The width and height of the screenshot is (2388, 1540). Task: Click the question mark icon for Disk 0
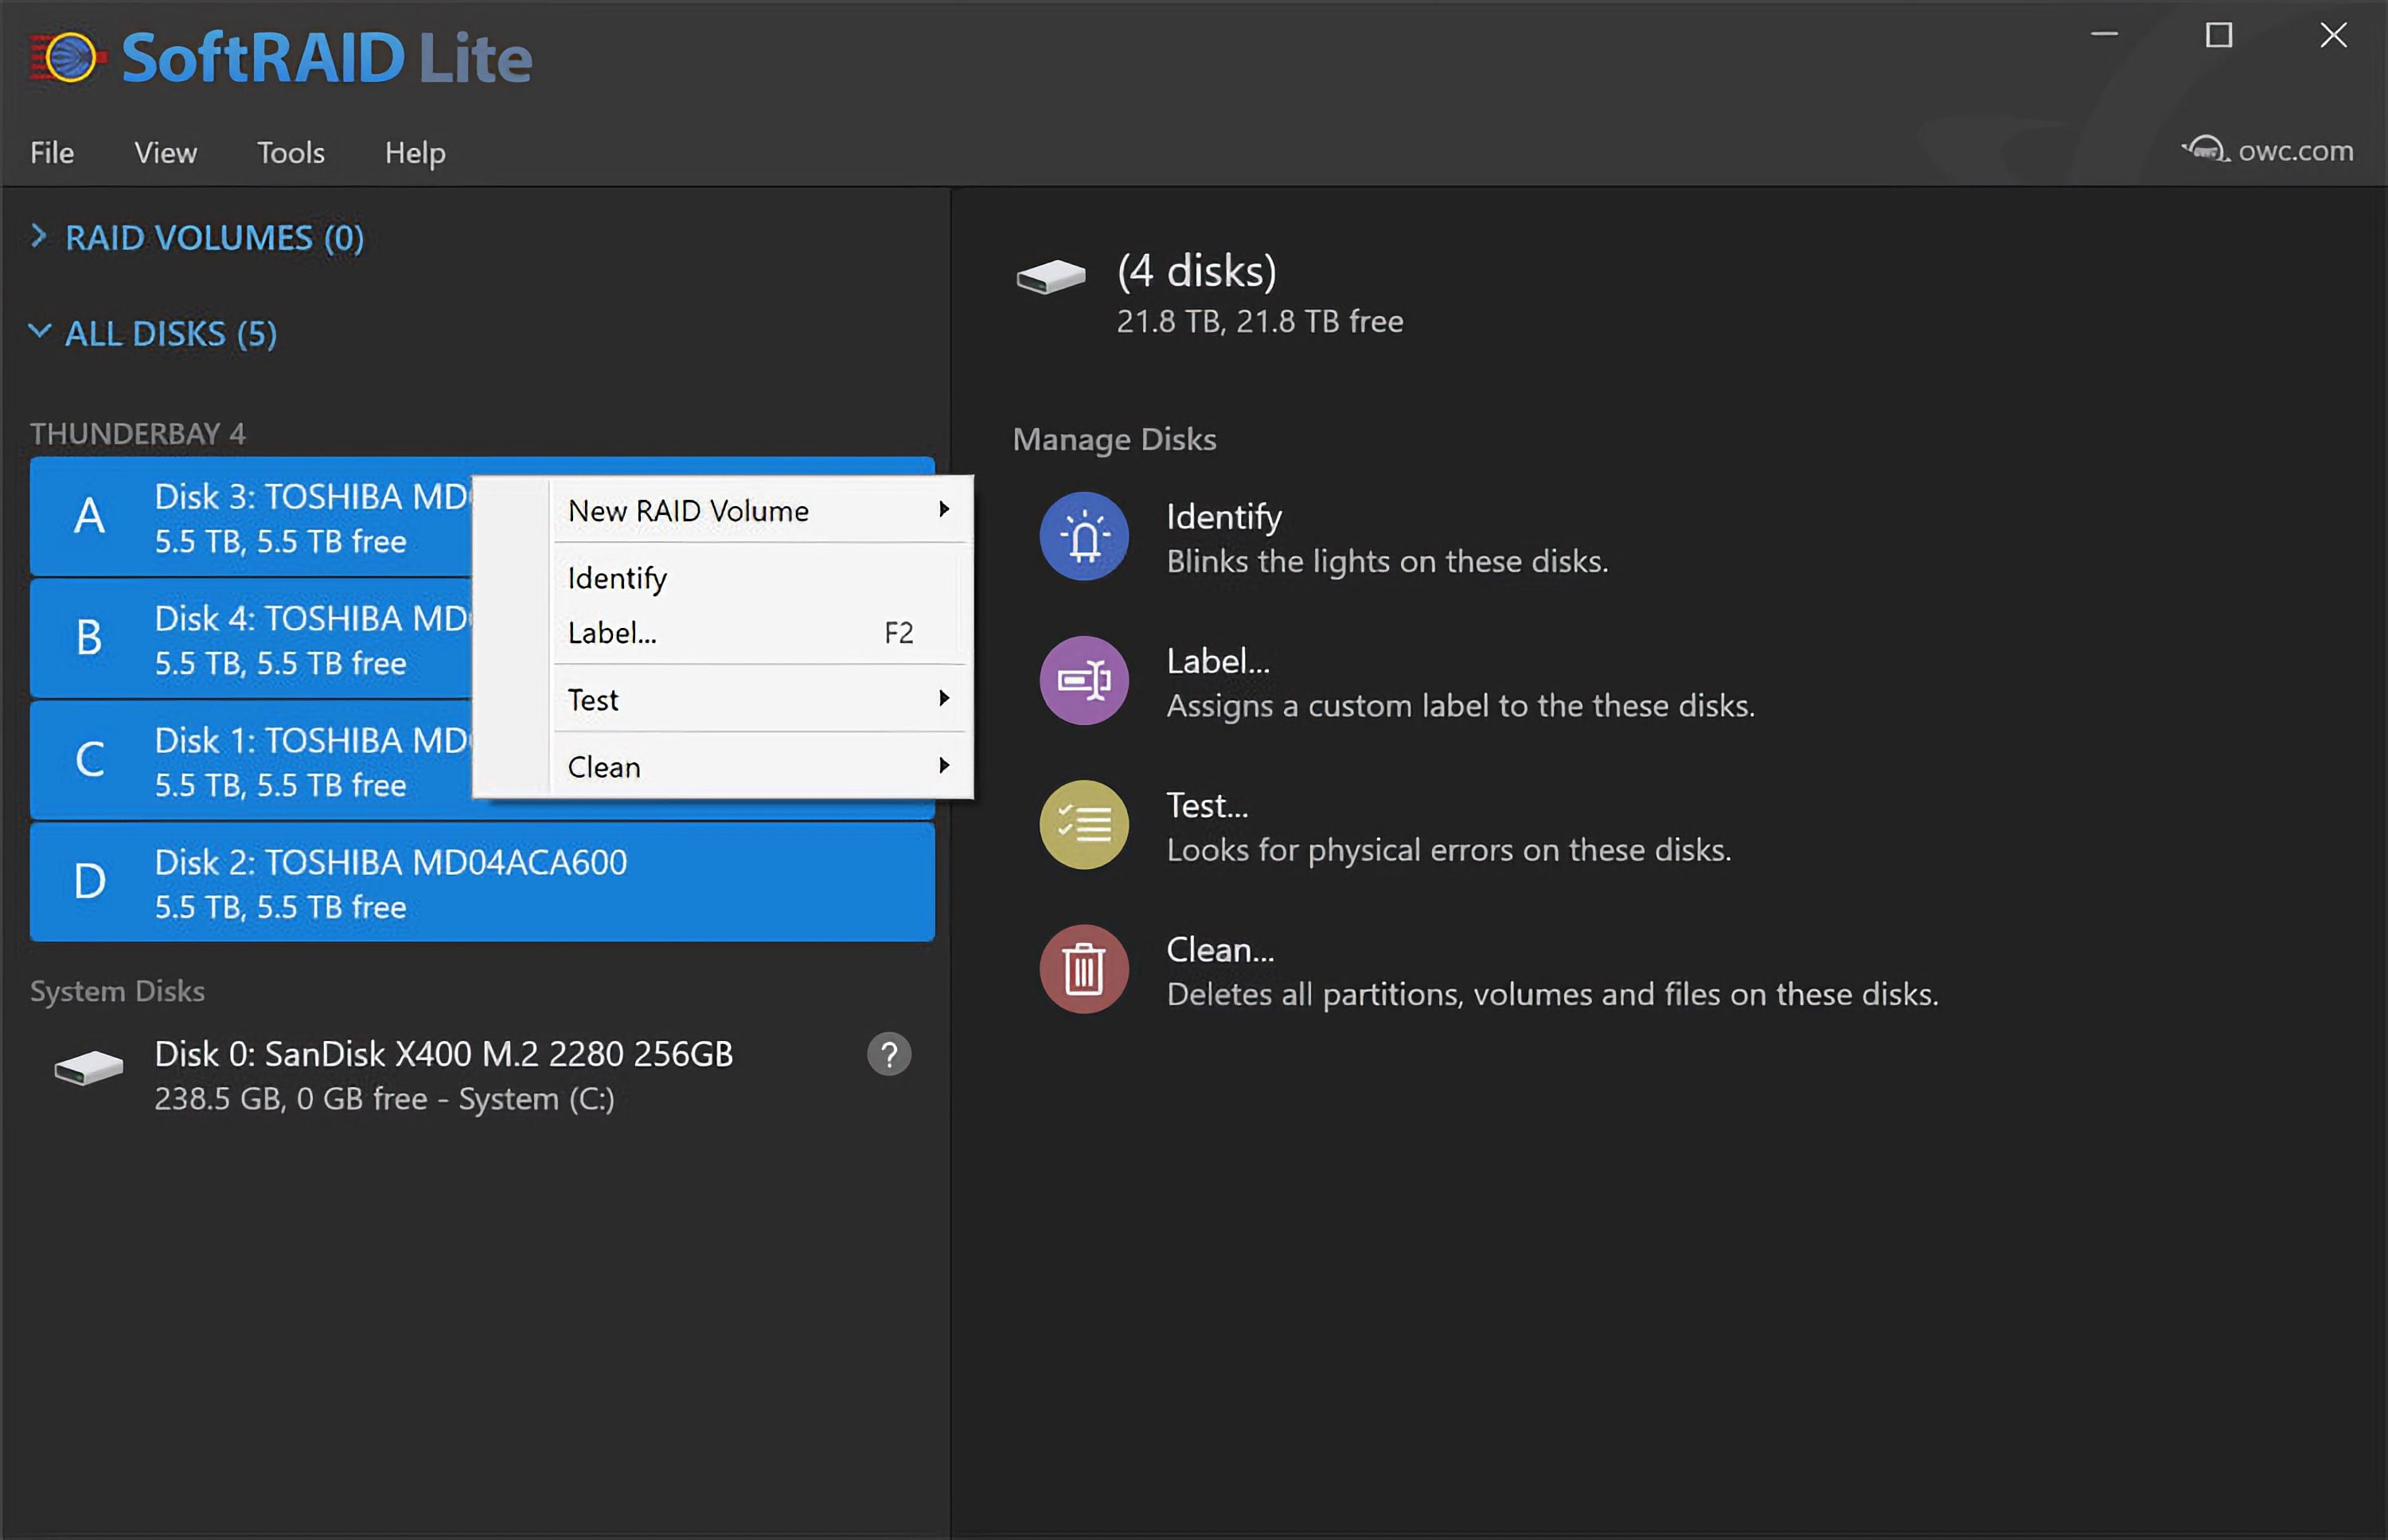point(889,1054)
